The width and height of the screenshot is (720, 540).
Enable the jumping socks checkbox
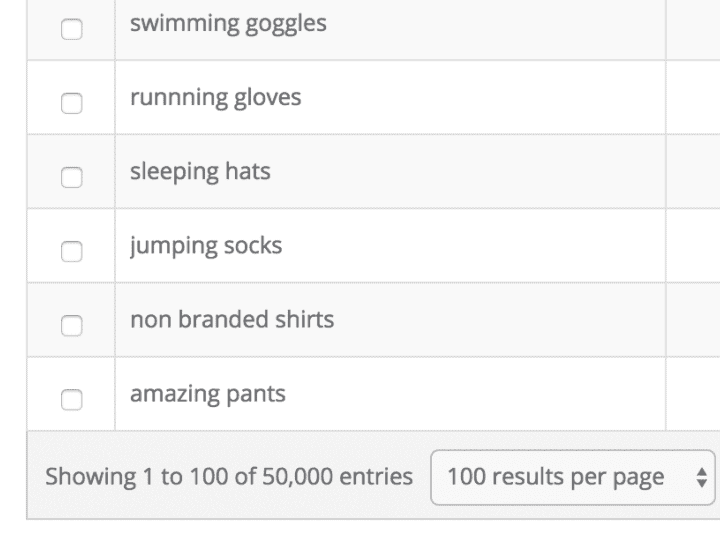71,251
